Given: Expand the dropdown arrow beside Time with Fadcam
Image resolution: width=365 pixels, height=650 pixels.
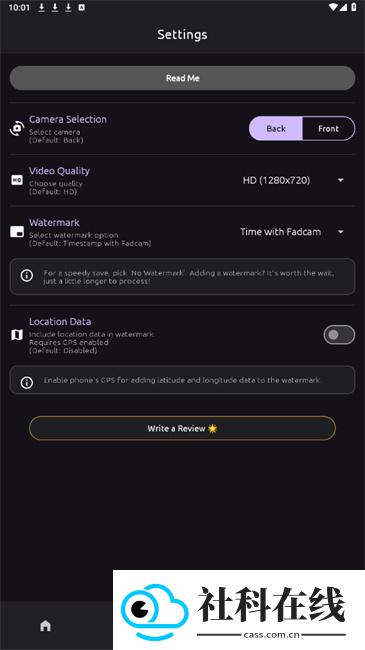Looking at the screenshot, I should point(341,232).
